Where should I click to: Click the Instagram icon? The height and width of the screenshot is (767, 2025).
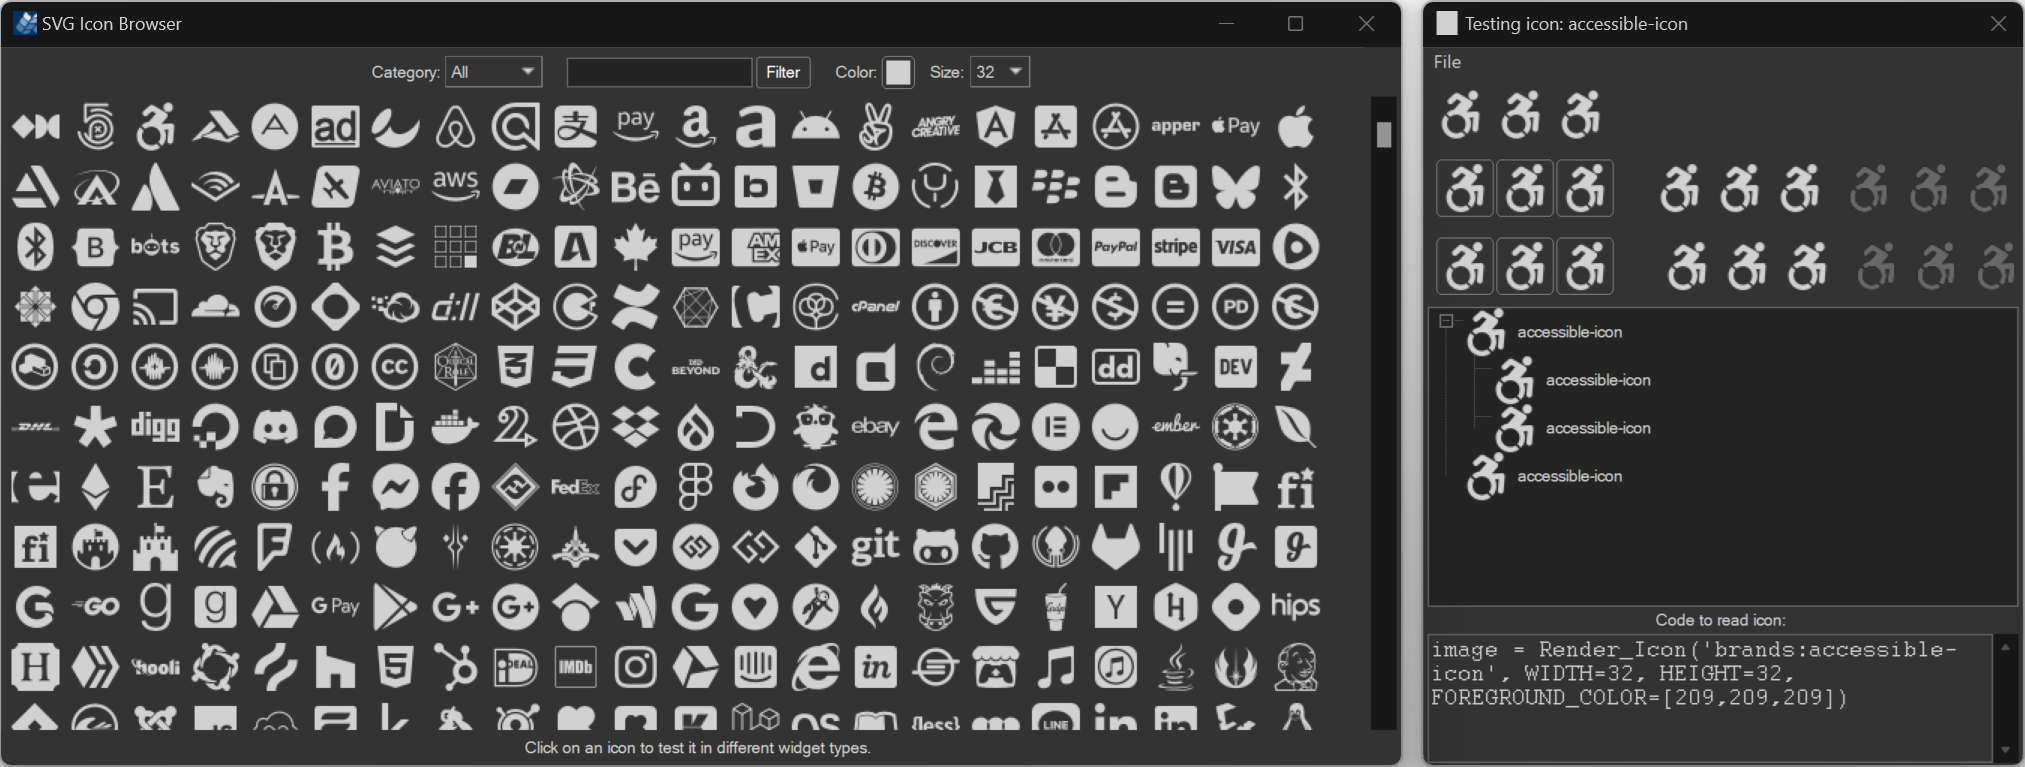click(x=635, y=667)
